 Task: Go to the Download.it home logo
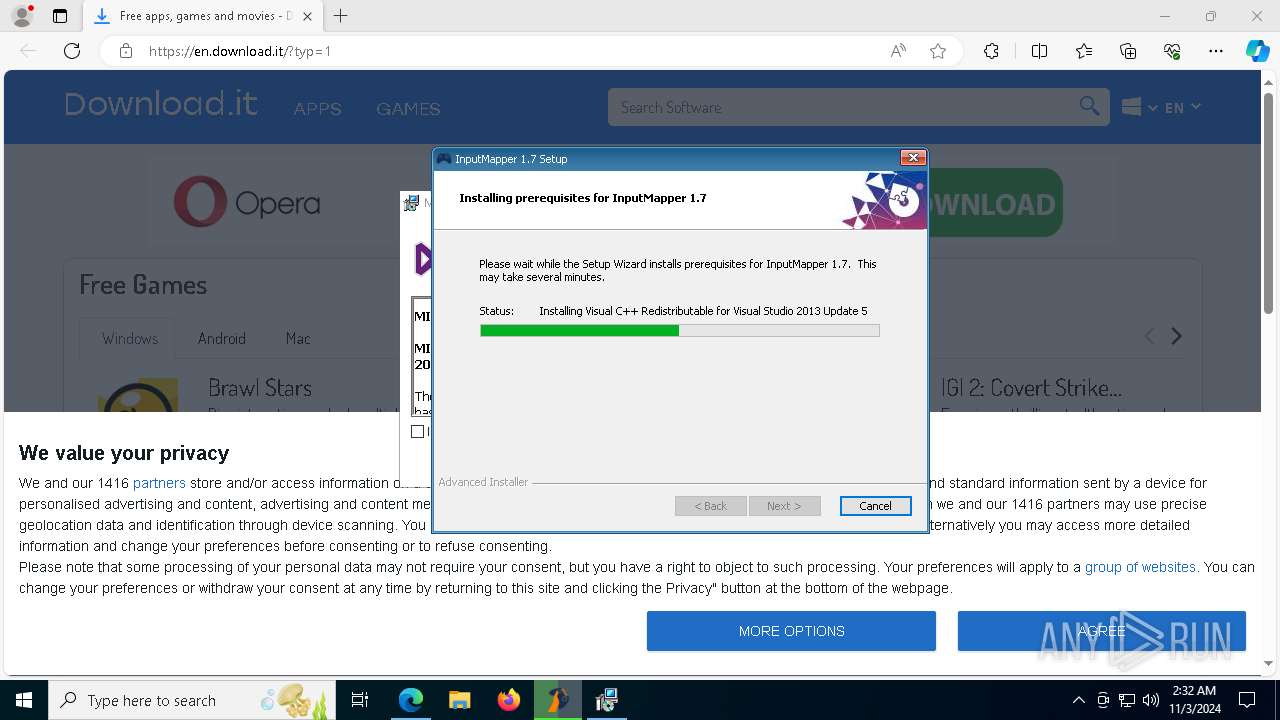[161, 104]
